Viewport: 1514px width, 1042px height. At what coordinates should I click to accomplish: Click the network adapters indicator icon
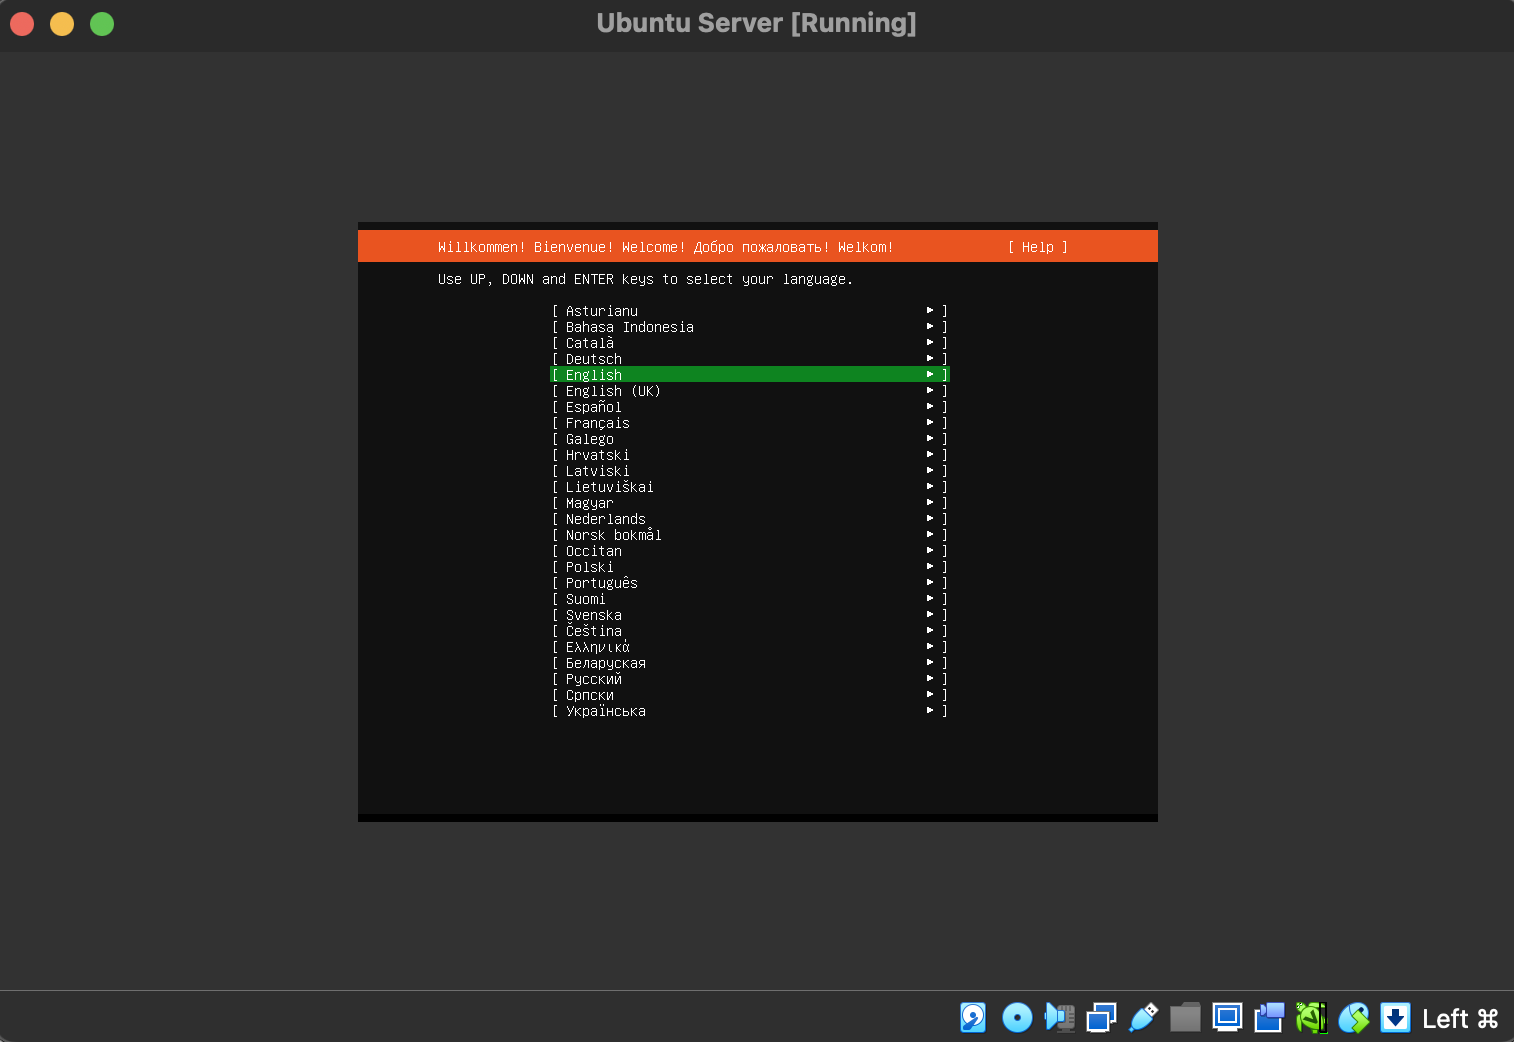[1101, 1018]
